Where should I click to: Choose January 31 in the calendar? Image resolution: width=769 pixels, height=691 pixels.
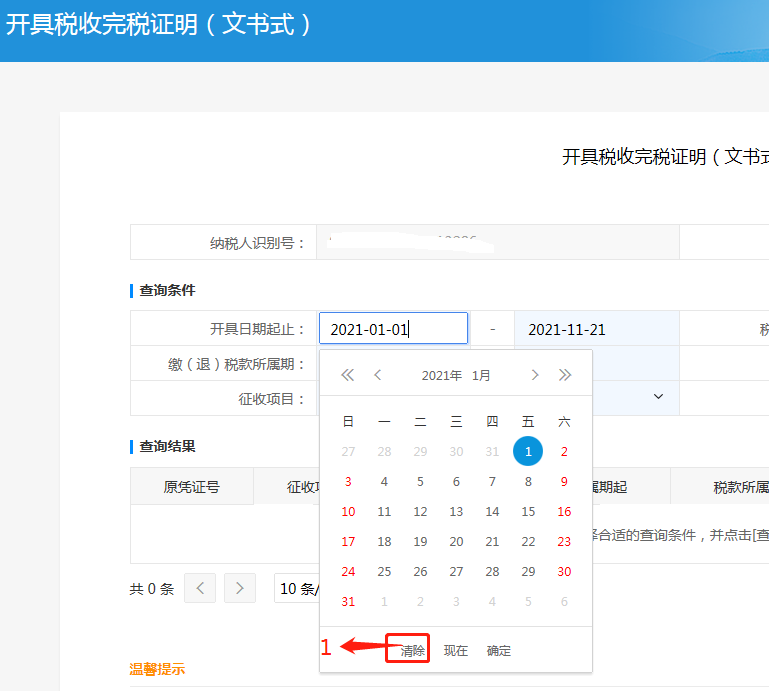(348, 601)
